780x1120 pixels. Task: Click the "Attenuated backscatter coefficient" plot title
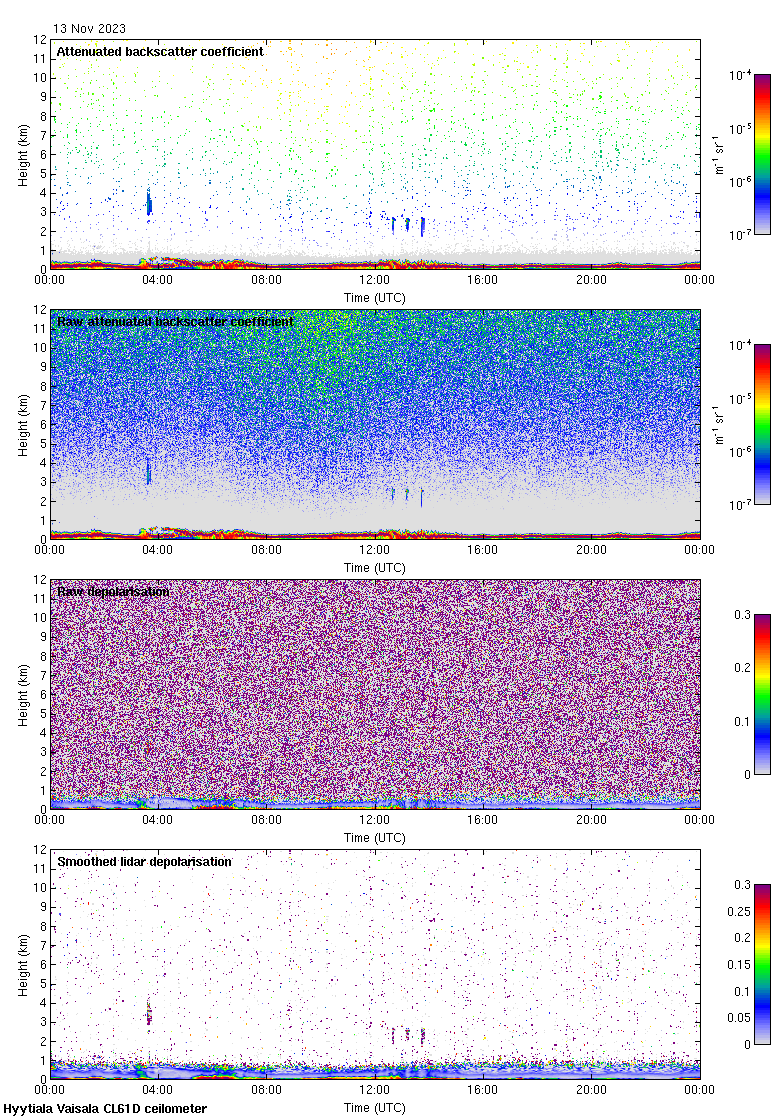point(160,51)
